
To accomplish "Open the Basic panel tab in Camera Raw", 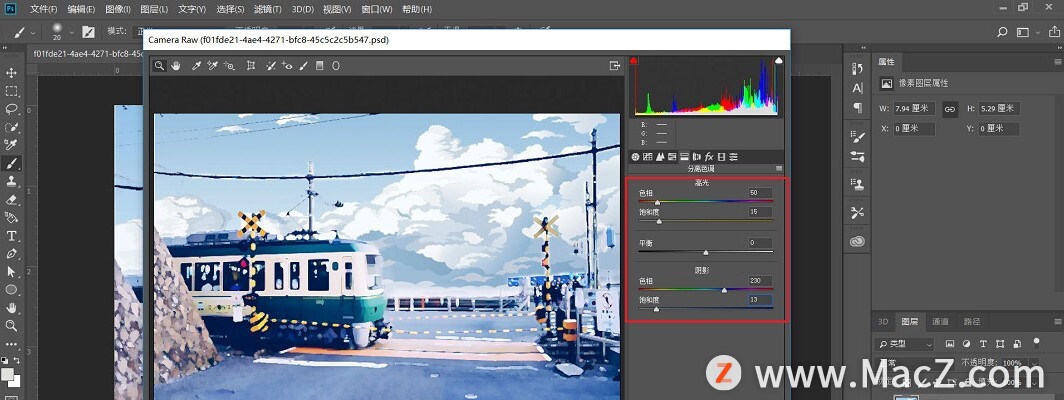I will coord(636,157).
